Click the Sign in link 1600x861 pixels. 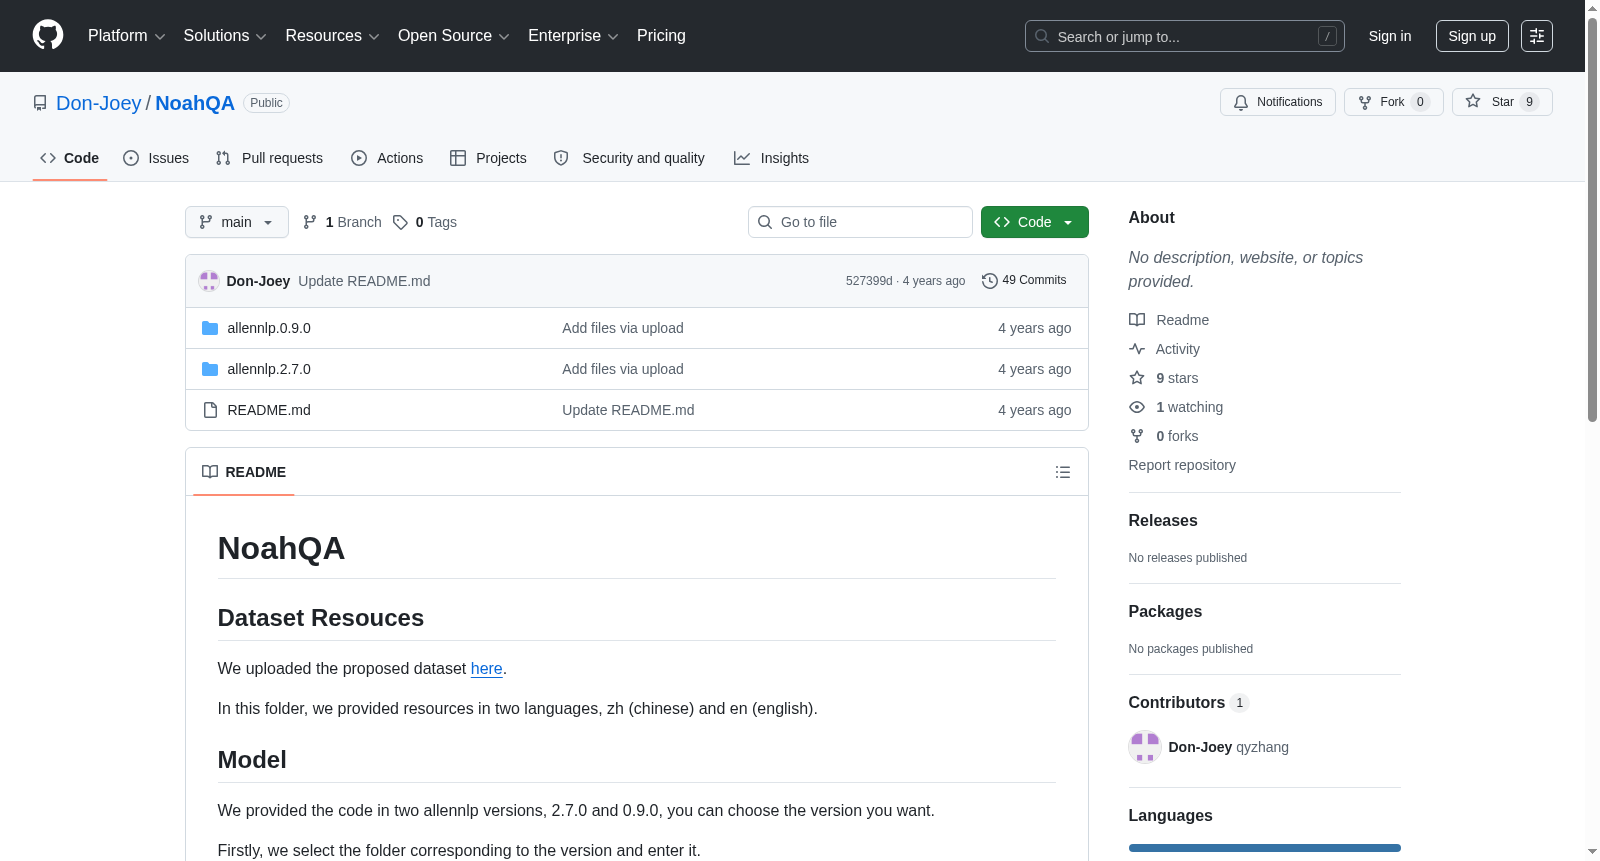[x=1390, y=36]
